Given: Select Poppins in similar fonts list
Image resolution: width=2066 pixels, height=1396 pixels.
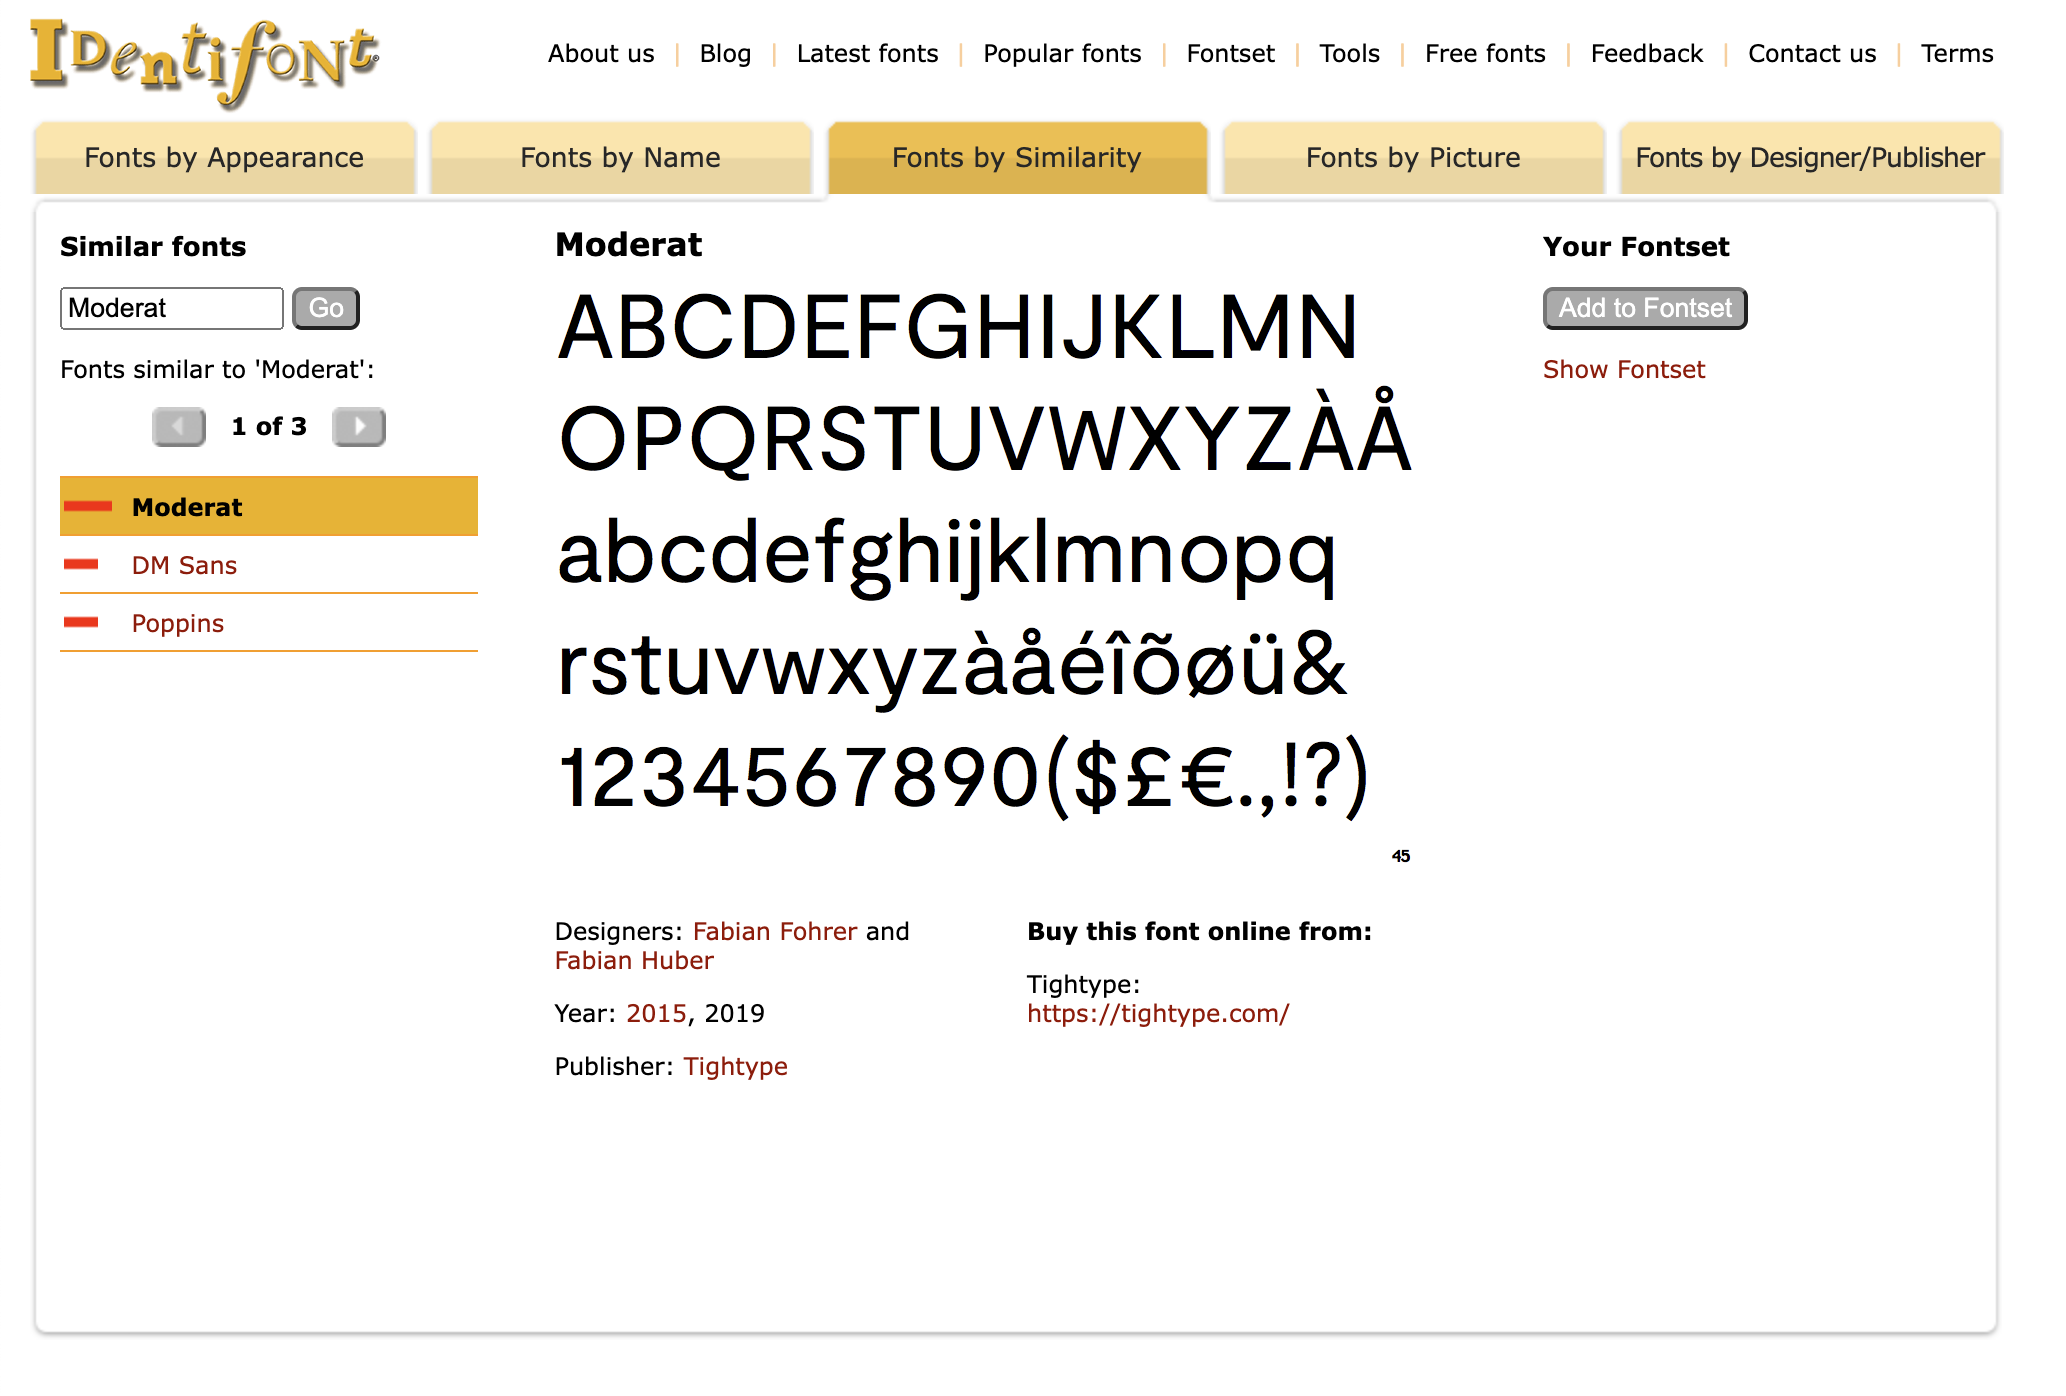Looking at the screenshot, I should click(178, 624).
